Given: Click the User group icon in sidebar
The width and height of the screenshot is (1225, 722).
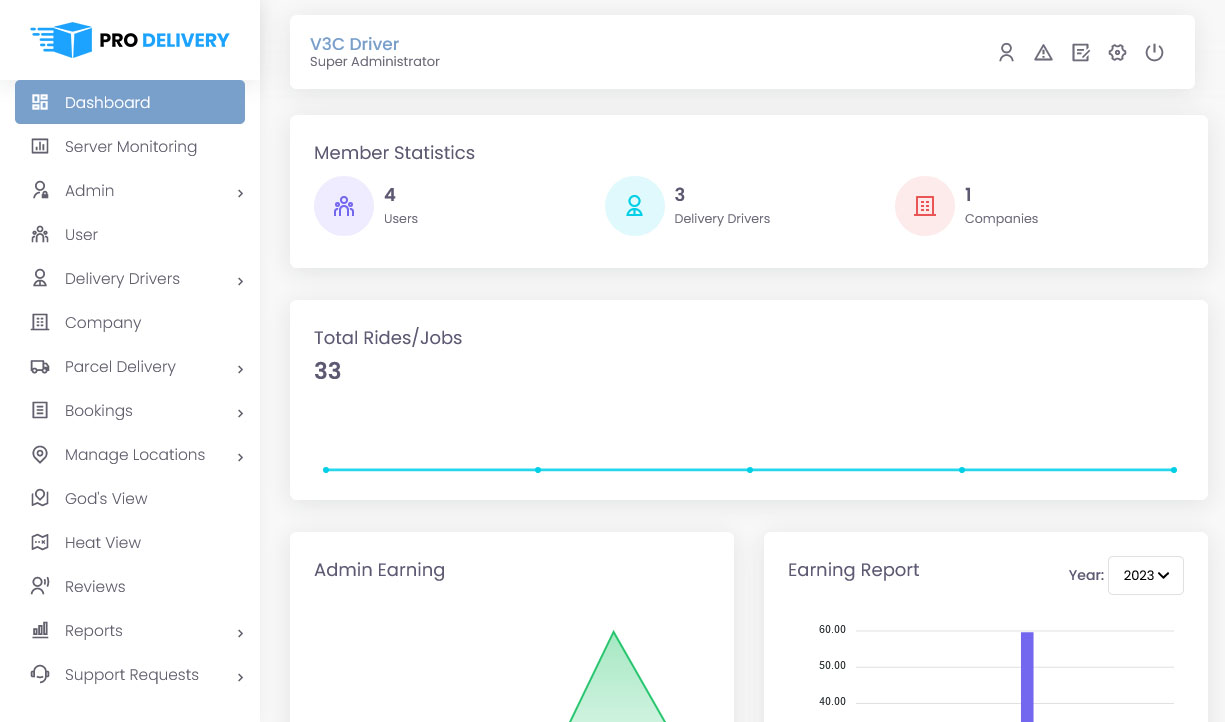Looking at the screenshot, I should [x=40, y=234].
